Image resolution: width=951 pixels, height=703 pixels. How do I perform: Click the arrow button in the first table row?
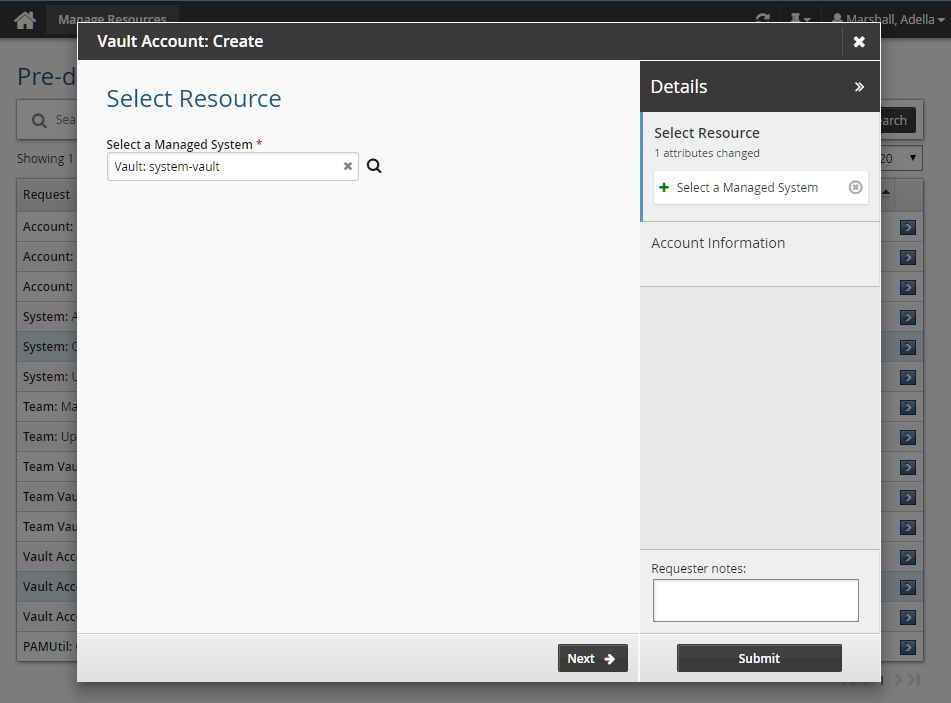tap(907, 227)
